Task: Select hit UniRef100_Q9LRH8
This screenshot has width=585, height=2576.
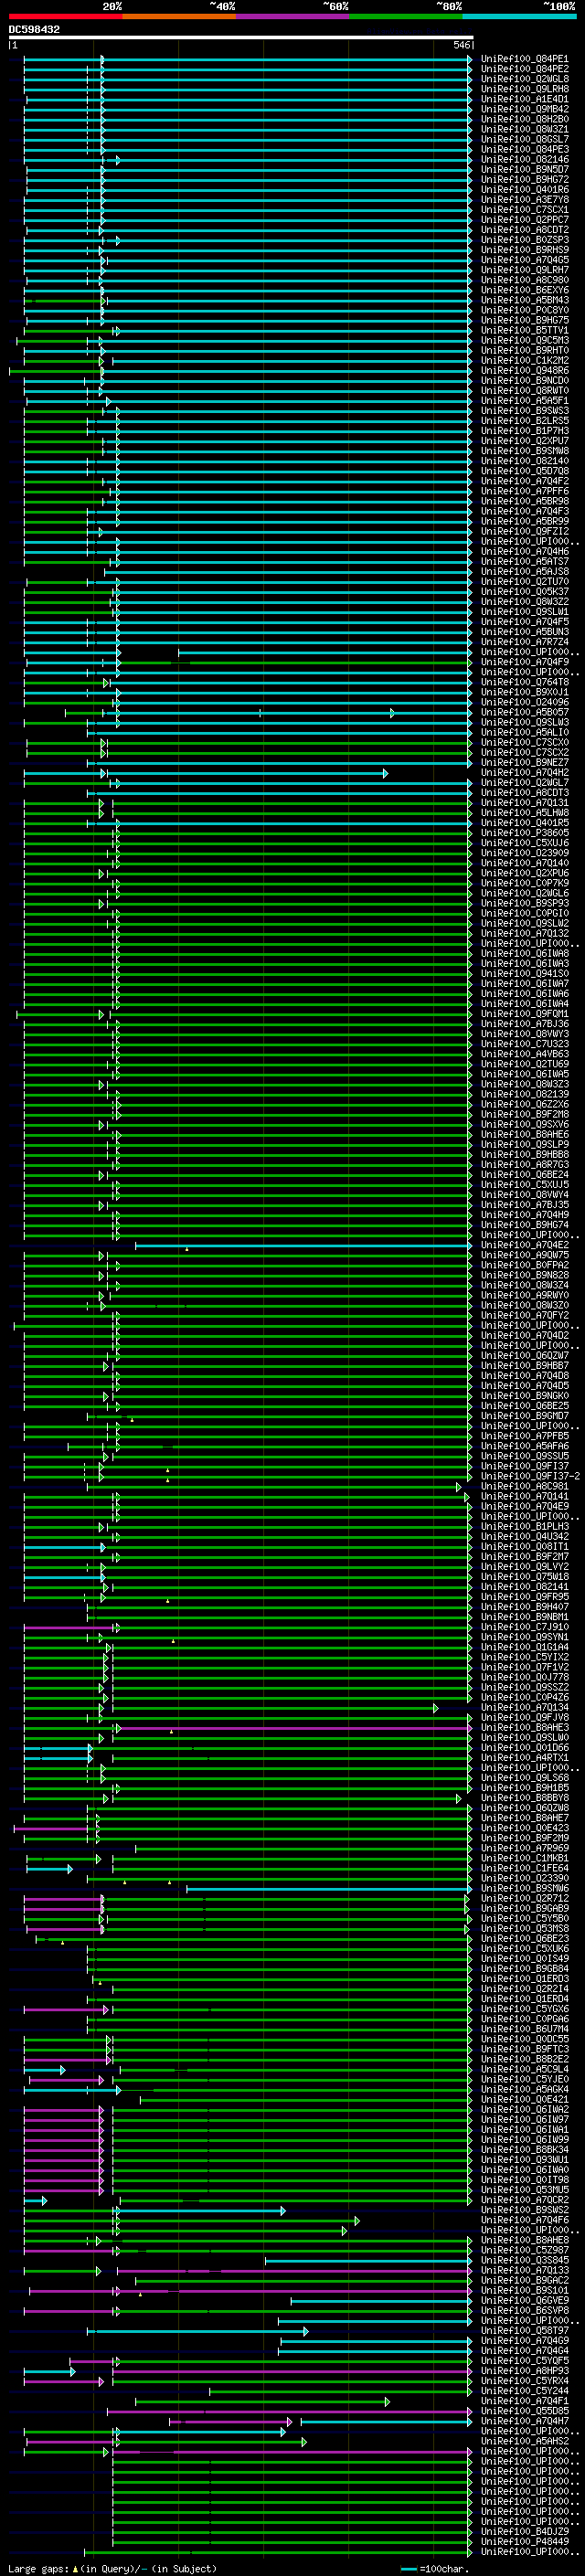Action: point(525,89)
